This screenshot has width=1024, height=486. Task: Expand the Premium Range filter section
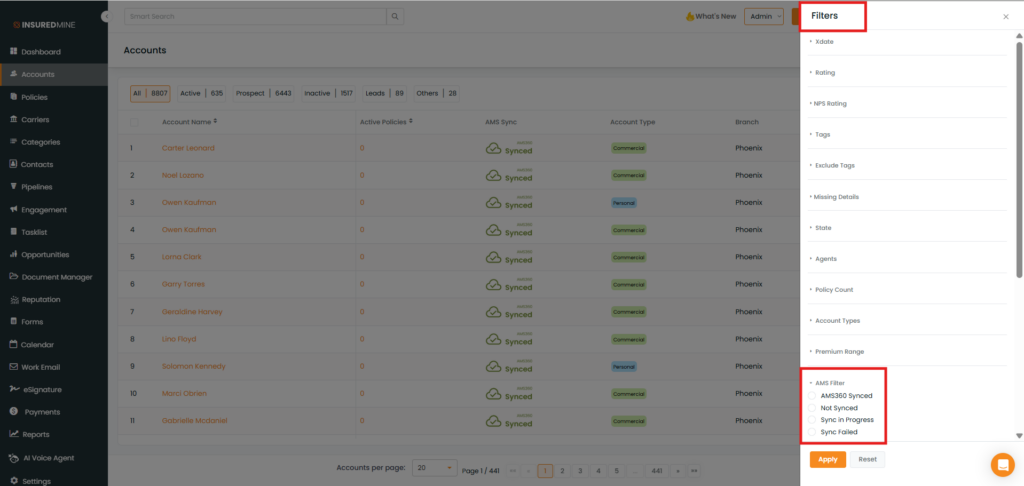click(839, 352)
